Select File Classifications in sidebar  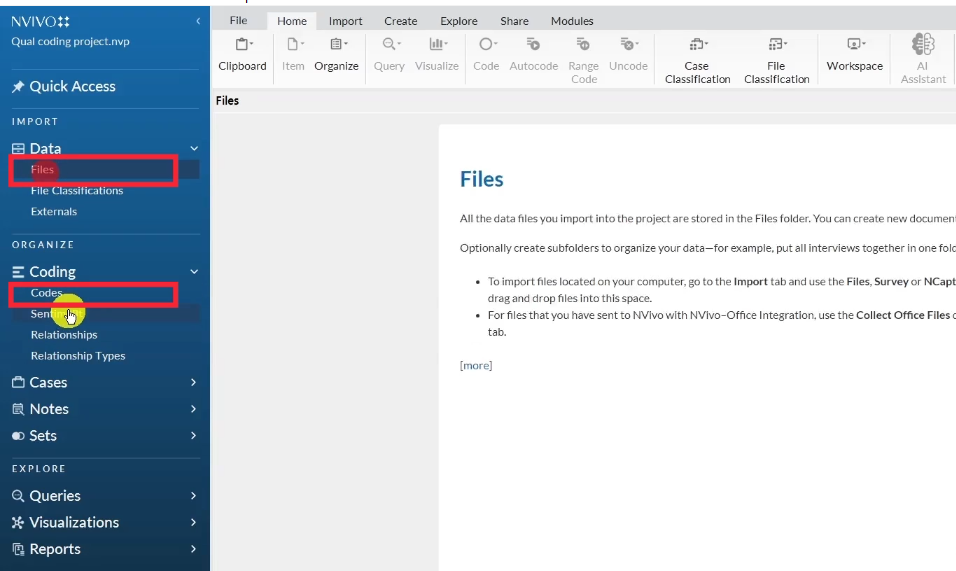tap(77, 190)
